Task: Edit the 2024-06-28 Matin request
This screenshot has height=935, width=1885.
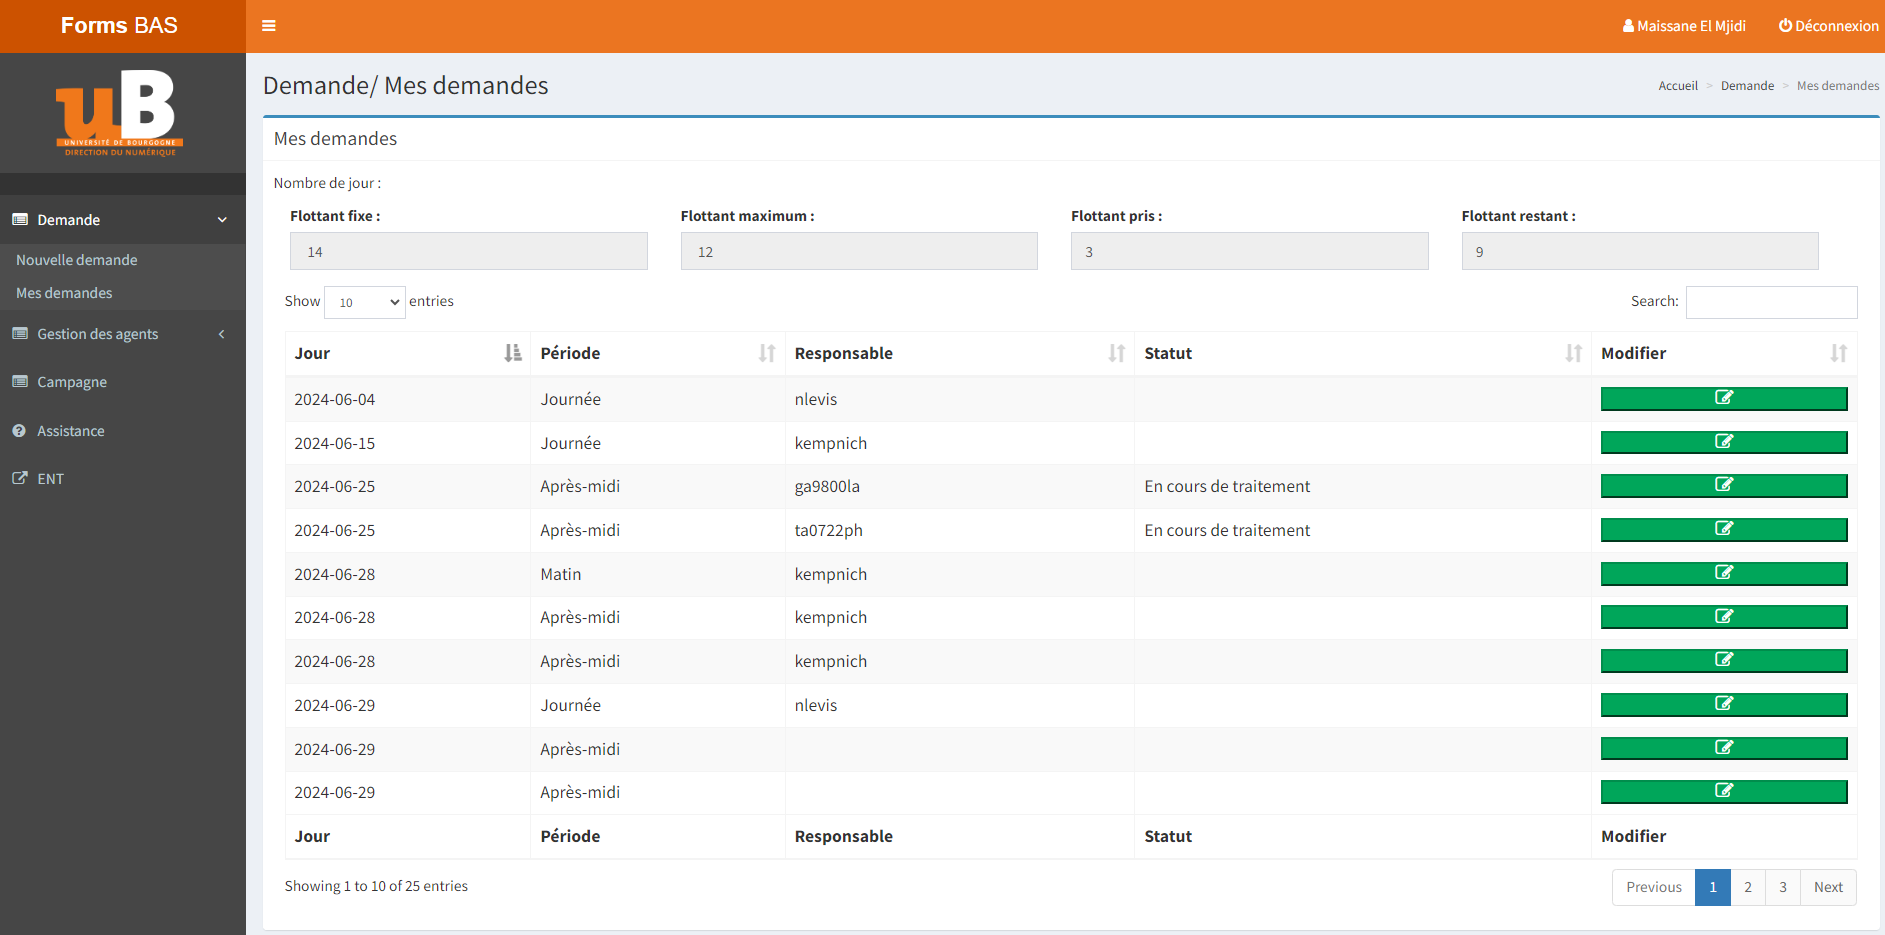Action: click(x=1723, y=573)
